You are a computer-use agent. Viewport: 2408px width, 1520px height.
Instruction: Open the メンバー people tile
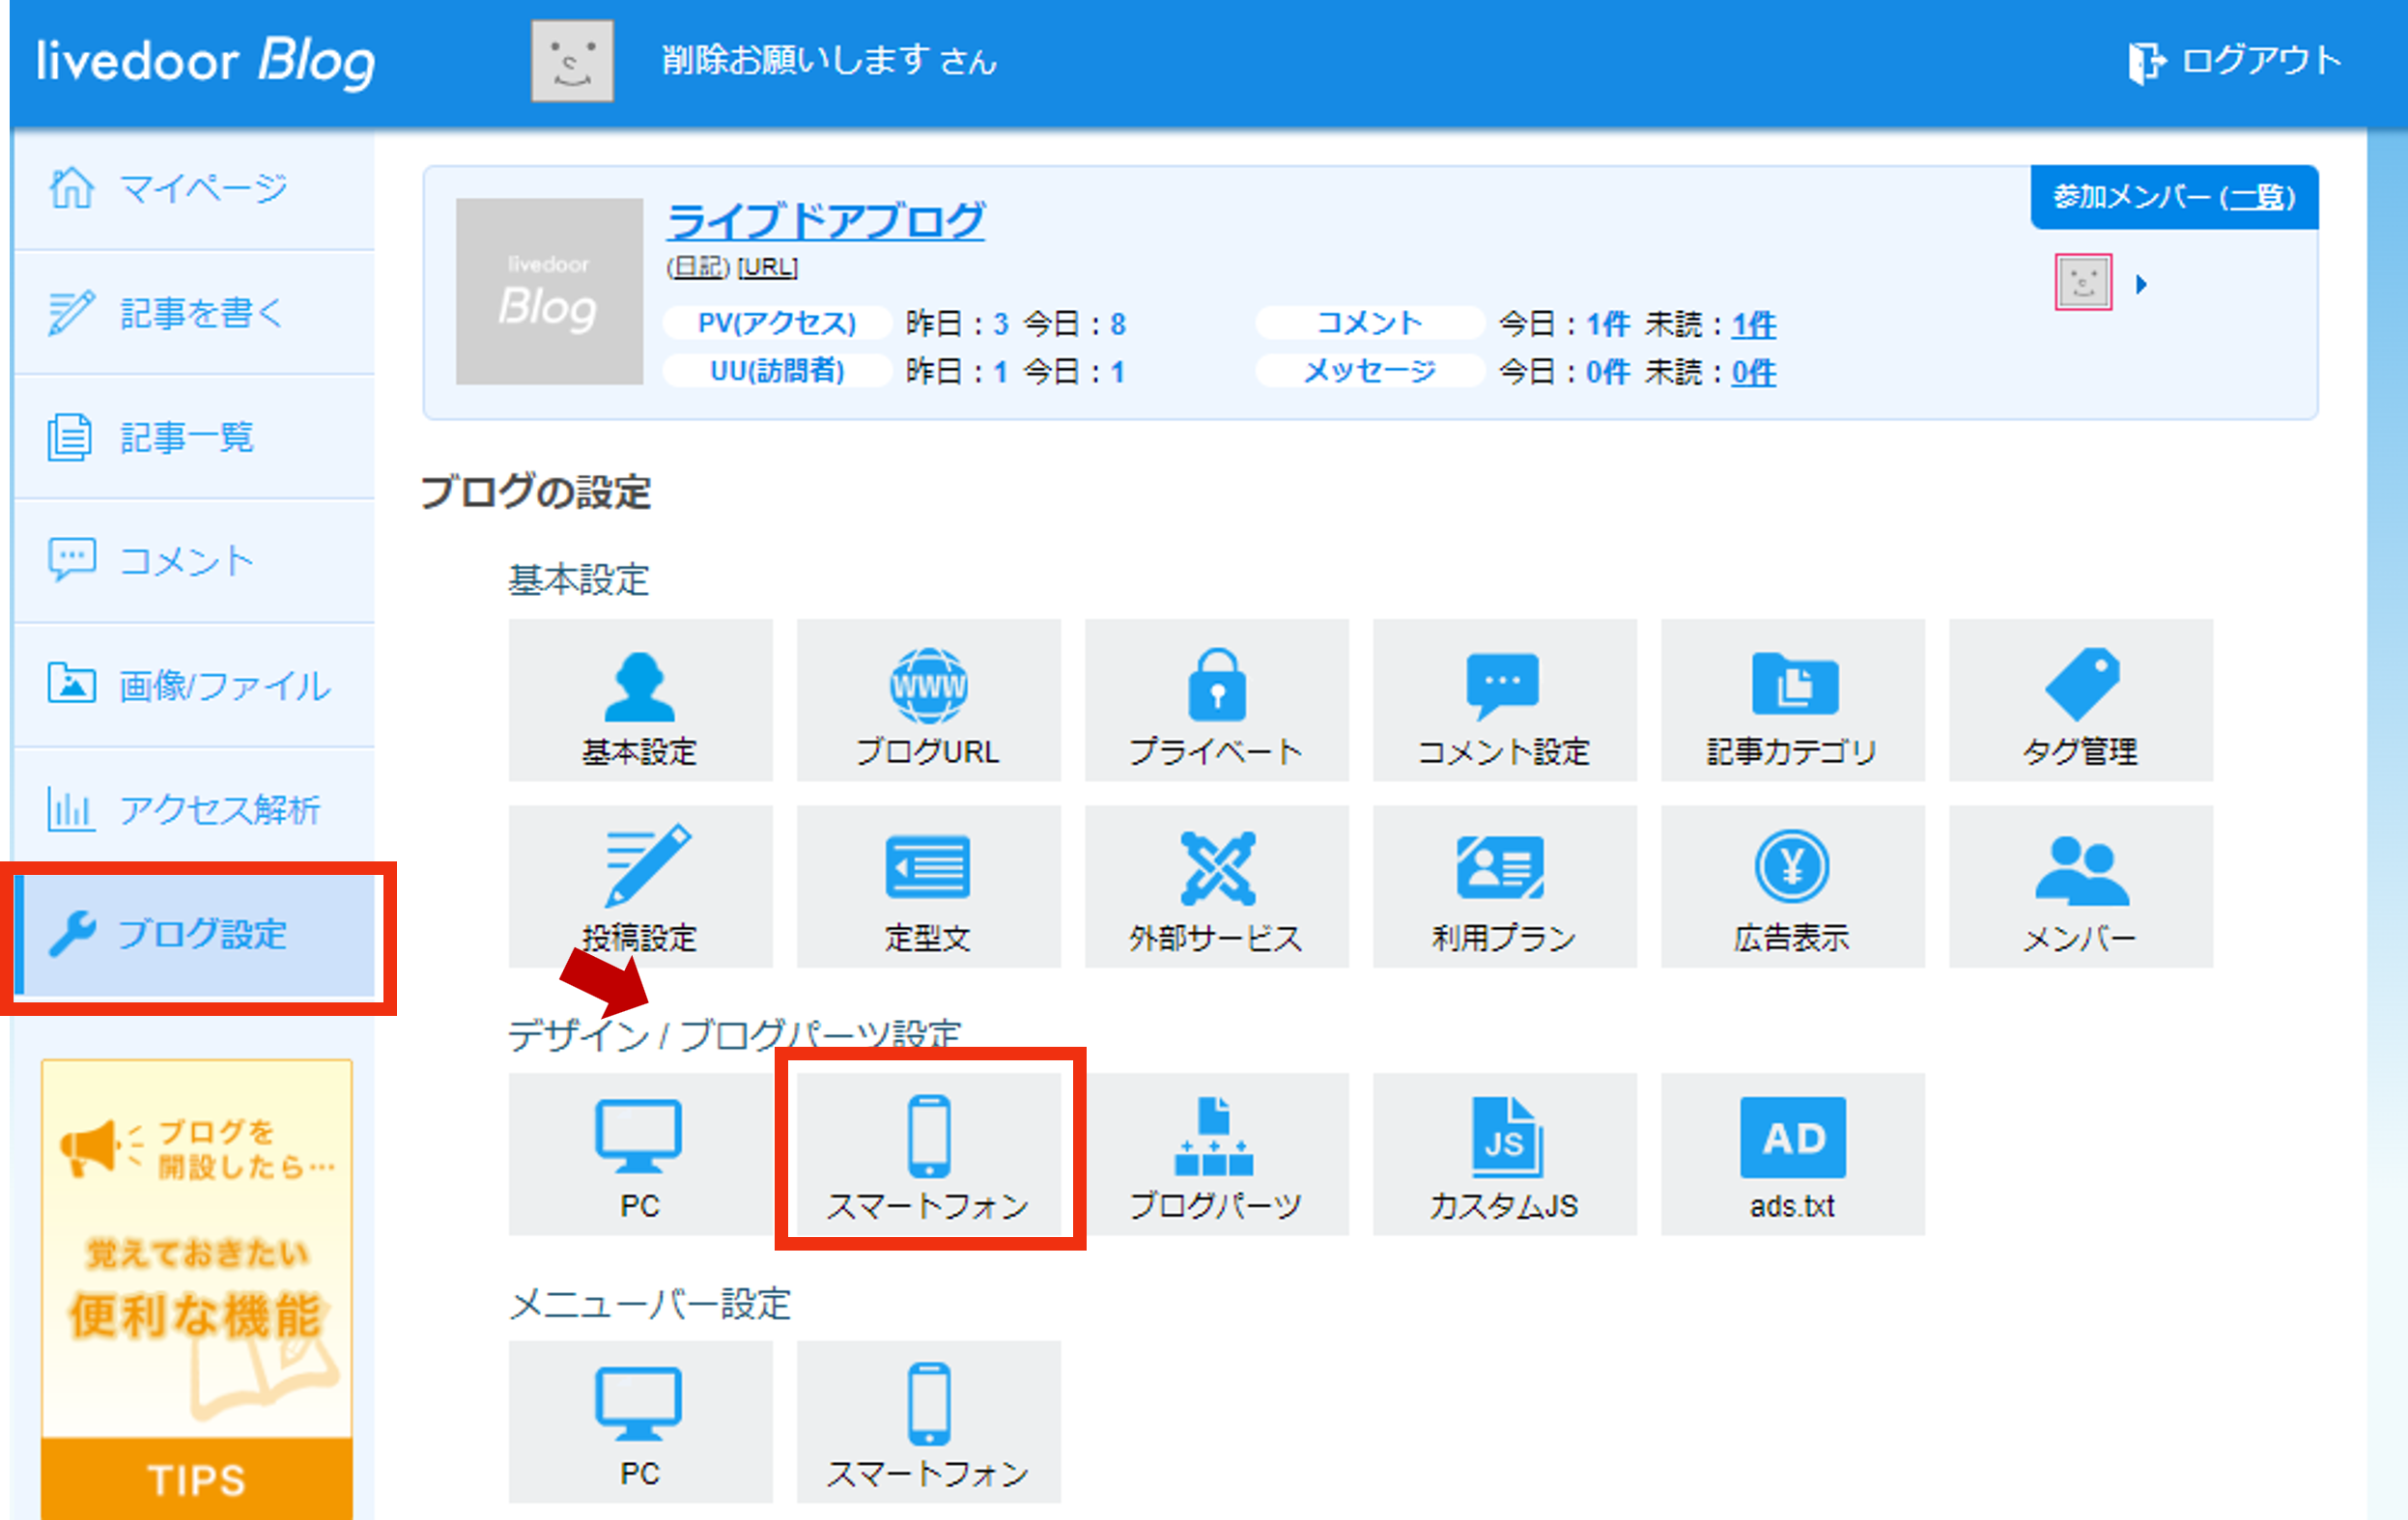[2080, 886]
